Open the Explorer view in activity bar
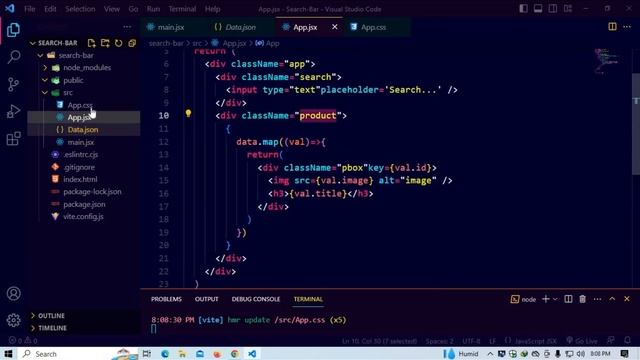 [13, 30]
